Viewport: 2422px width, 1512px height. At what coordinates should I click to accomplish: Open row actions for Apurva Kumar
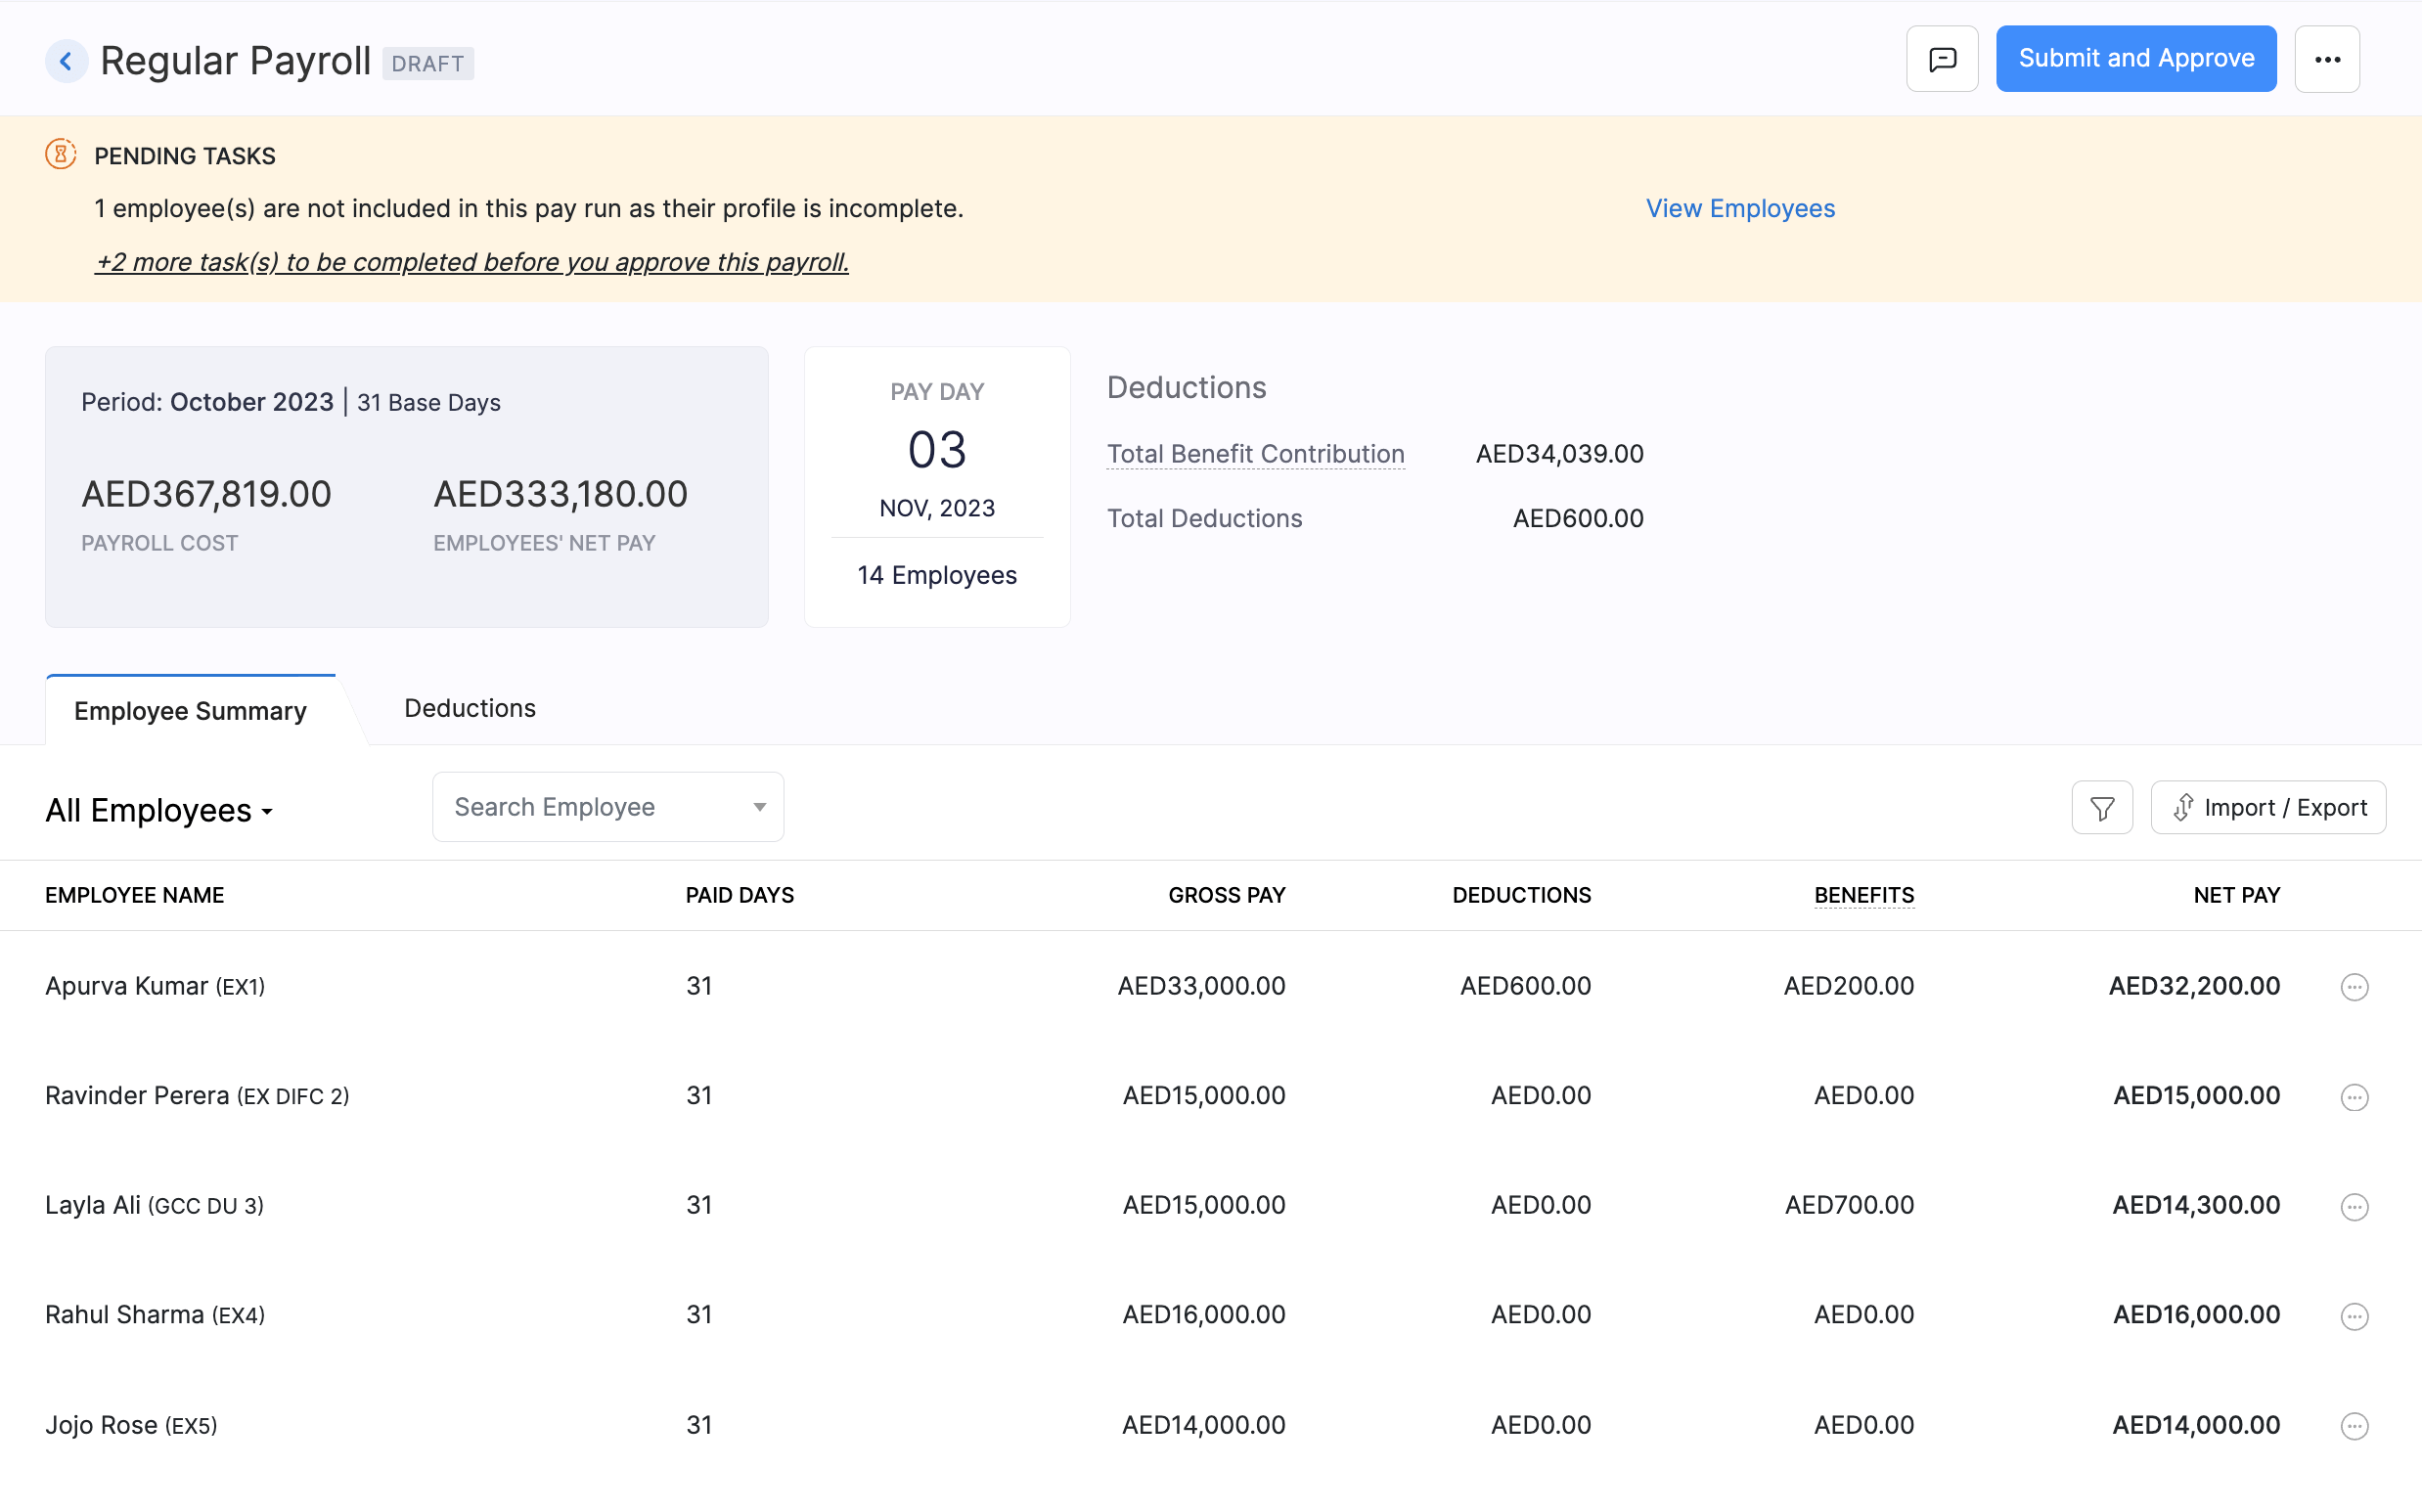click(2355, 986)
